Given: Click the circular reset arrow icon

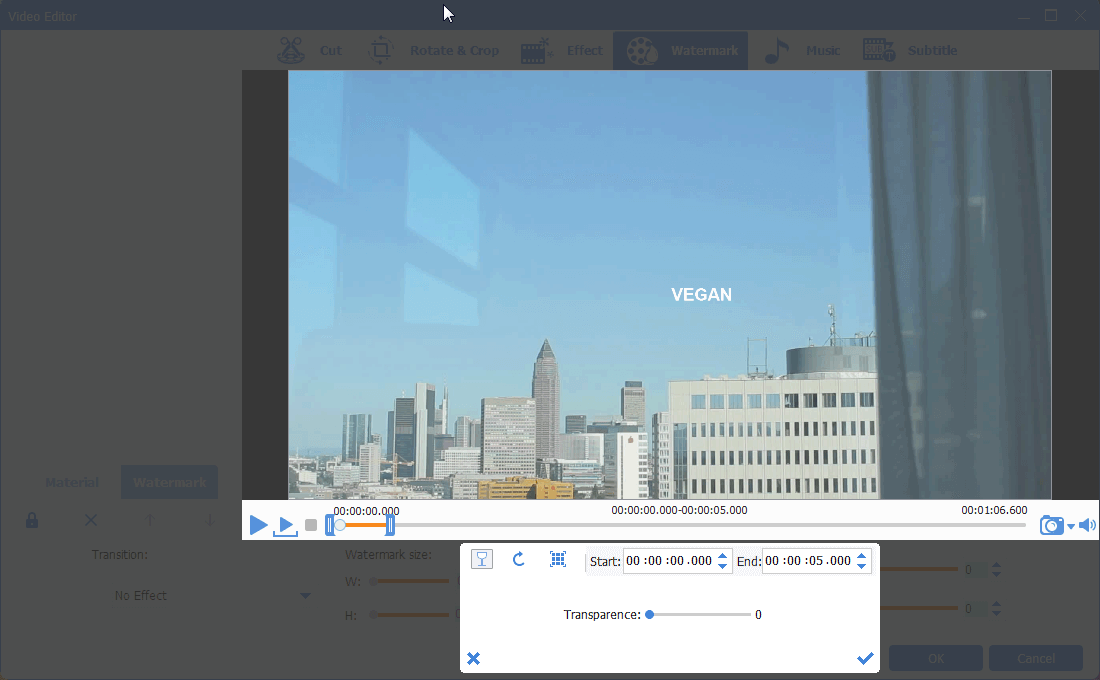Looking at the screenshot, I should point(519,560).
